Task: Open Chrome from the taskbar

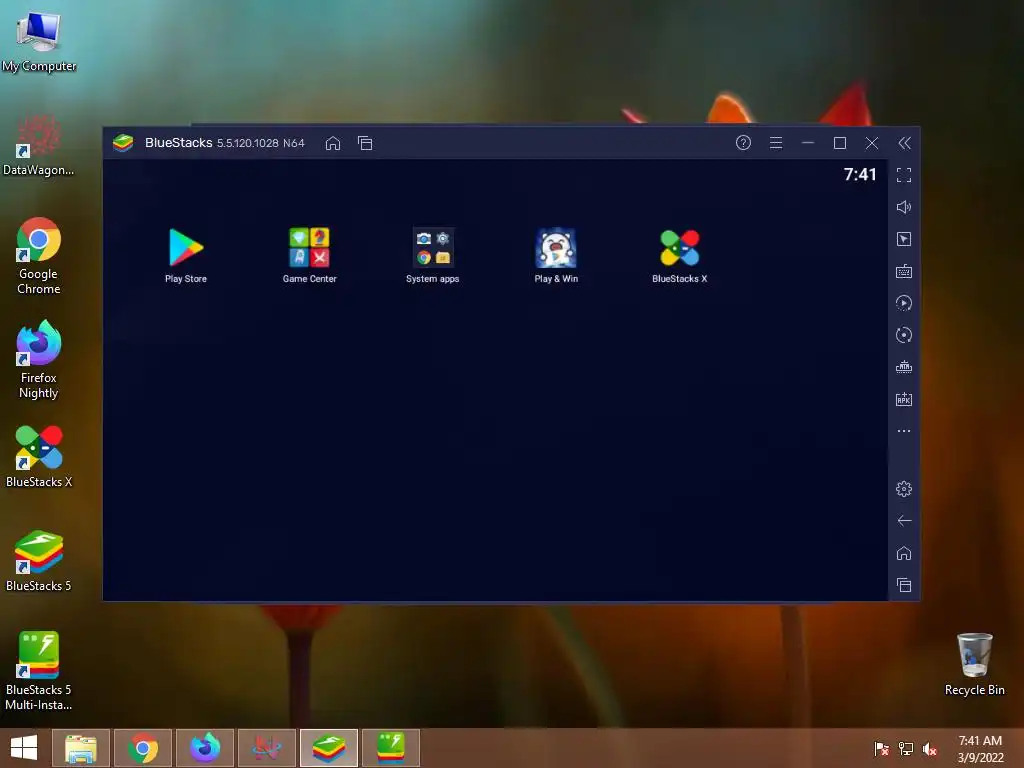Action: pyautogui.click(x=143, y=748)
